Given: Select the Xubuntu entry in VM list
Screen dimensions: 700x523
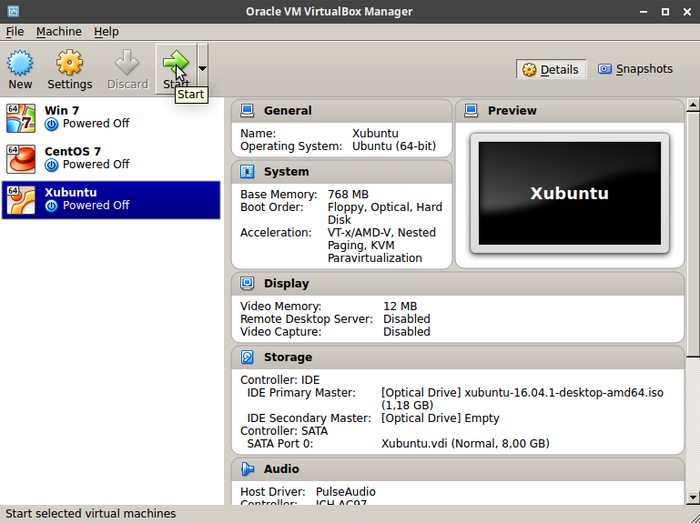Looking at the screenshot, I should (x=111, y=199).
